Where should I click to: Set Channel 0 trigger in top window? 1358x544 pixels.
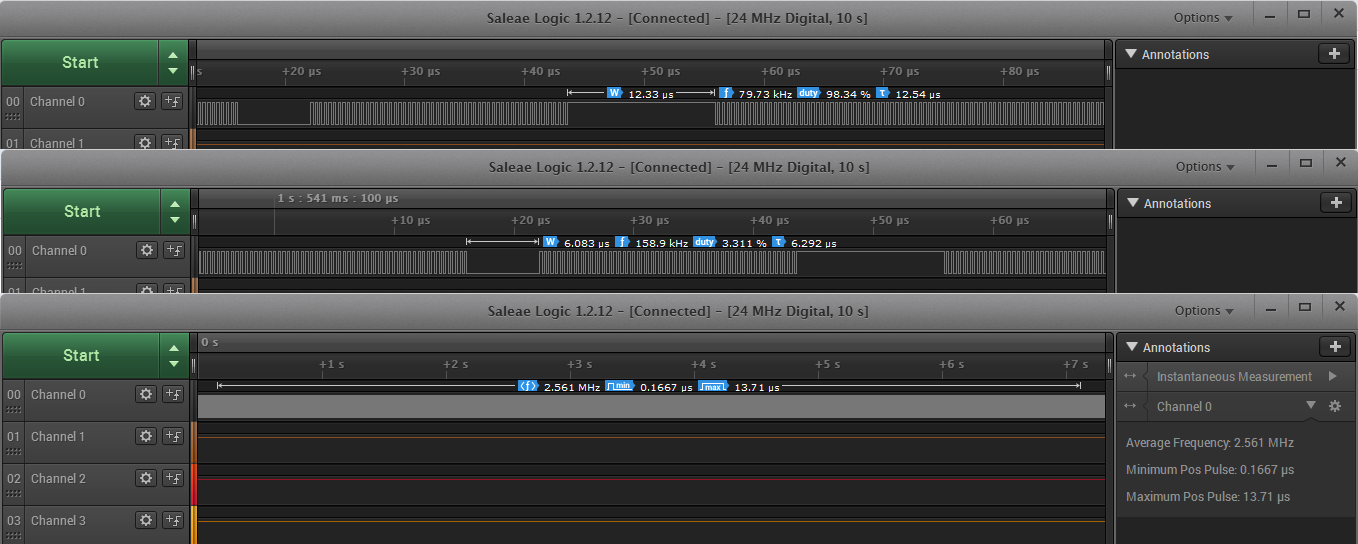[172, 101]
